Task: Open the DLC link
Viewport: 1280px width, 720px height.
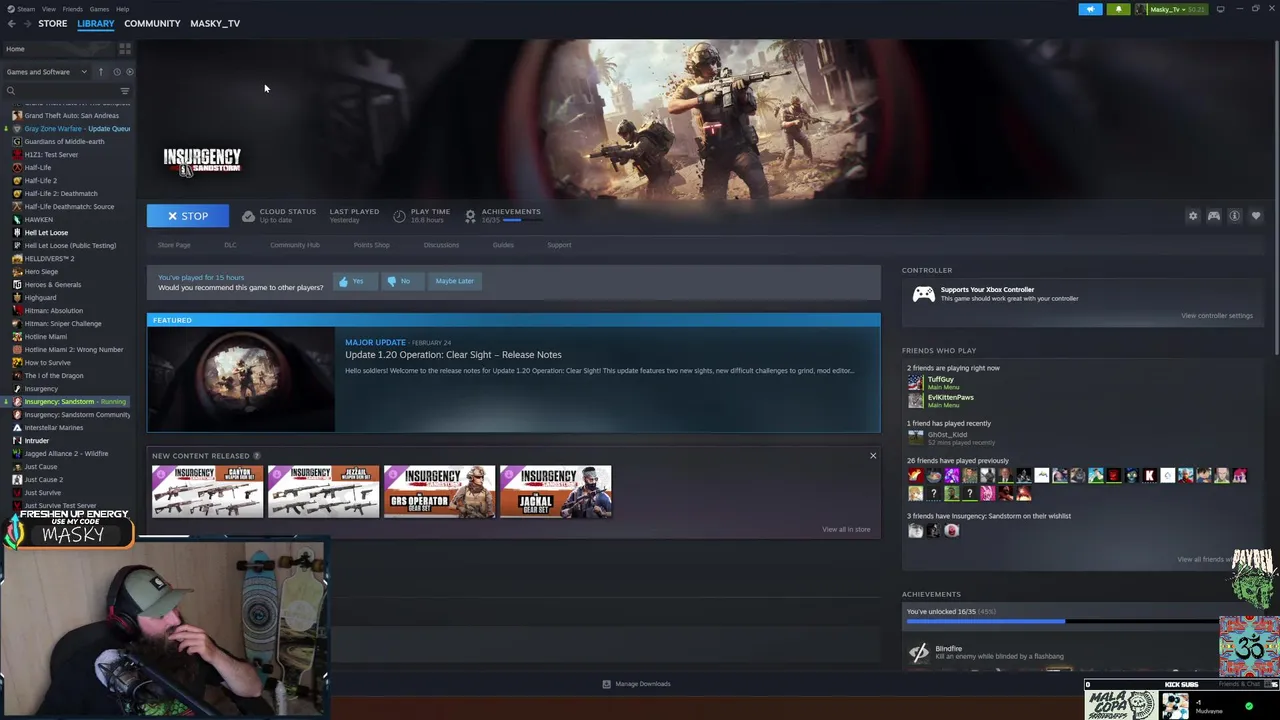Action: pyautogui.click(x=230, y=245)
